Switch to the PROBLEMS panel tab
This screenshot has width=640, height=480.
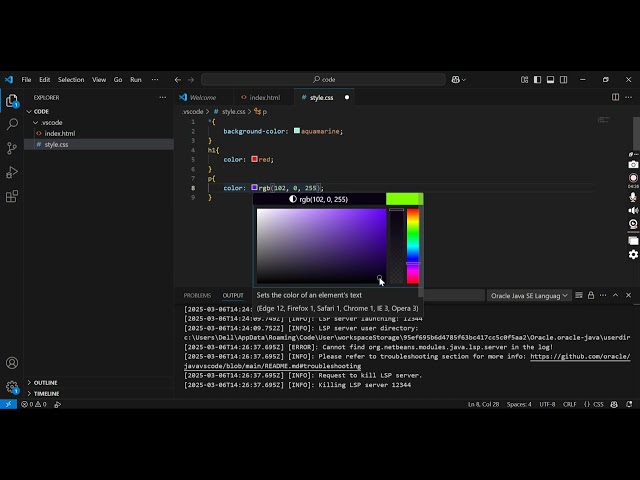(x=197, y=295)
